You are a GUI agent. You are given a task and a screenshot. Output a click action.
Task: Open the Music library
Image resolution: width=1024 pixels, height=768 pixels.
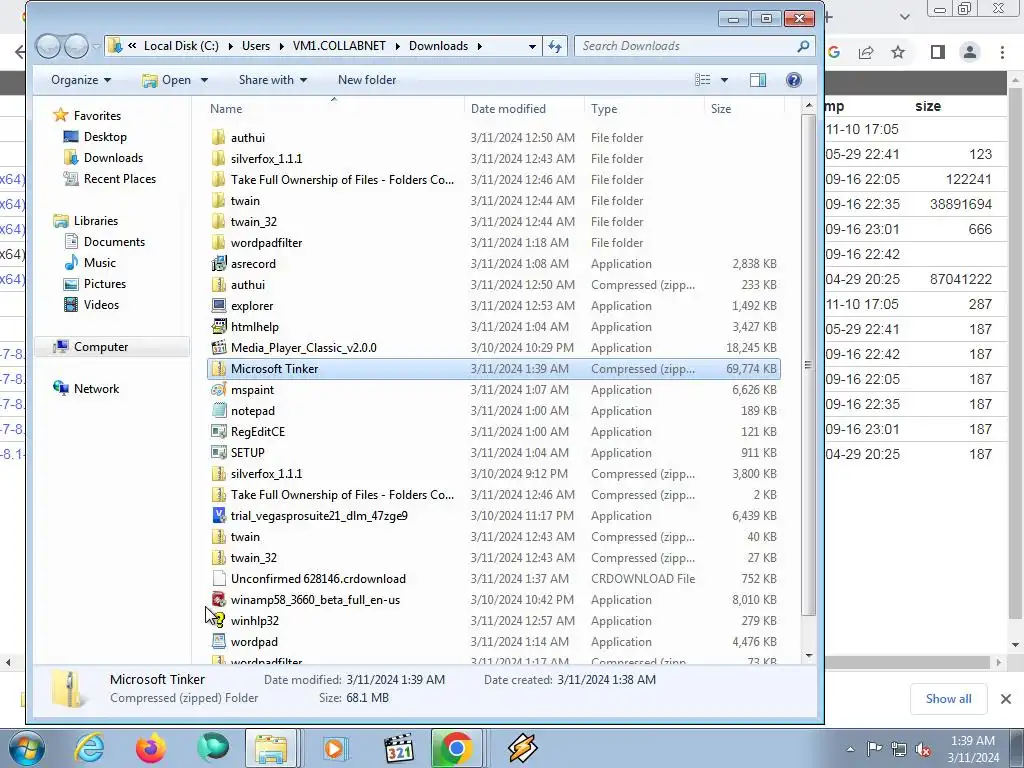(x=99, y=263)
